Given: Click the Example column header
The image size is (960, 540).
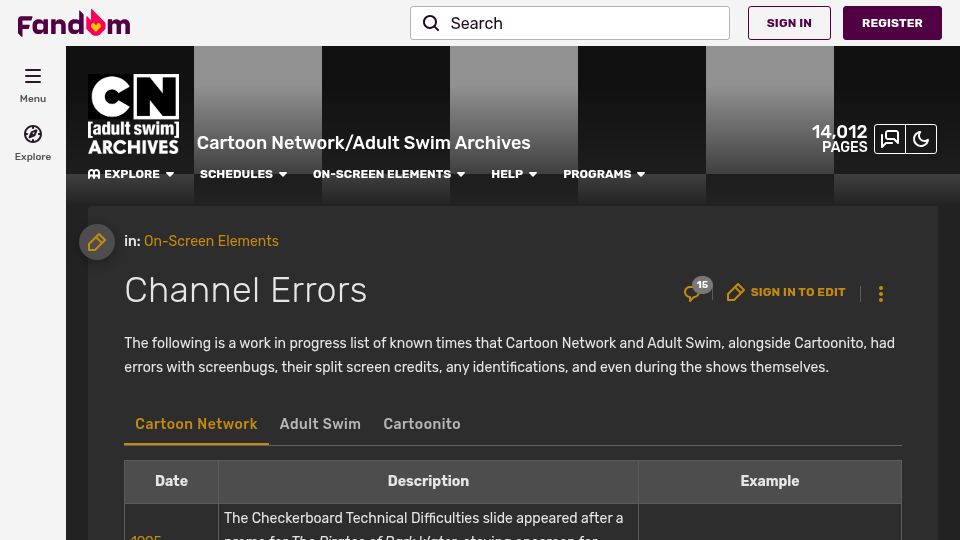Looking at the screenshot, I should pos(770,481).
